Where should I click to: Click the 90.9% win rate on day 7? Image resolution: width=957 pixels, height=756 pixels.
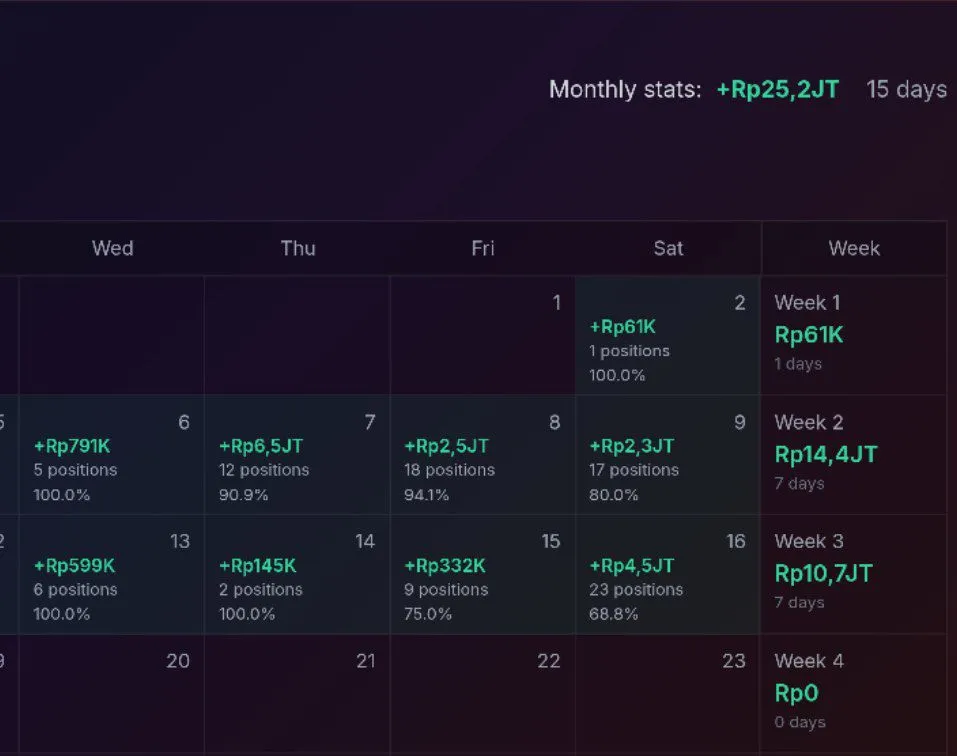(244, 495)
